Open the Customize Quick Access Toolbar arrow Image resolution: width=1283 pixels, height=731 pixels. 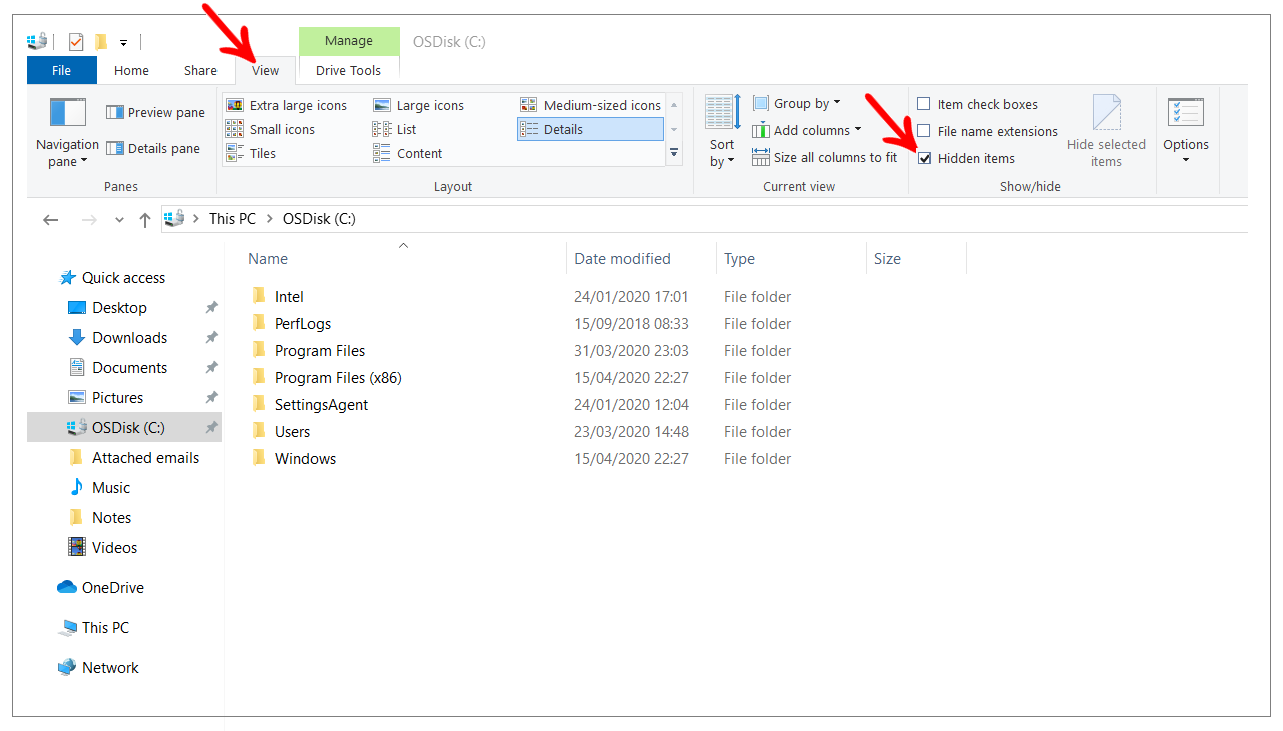(124, 43)
